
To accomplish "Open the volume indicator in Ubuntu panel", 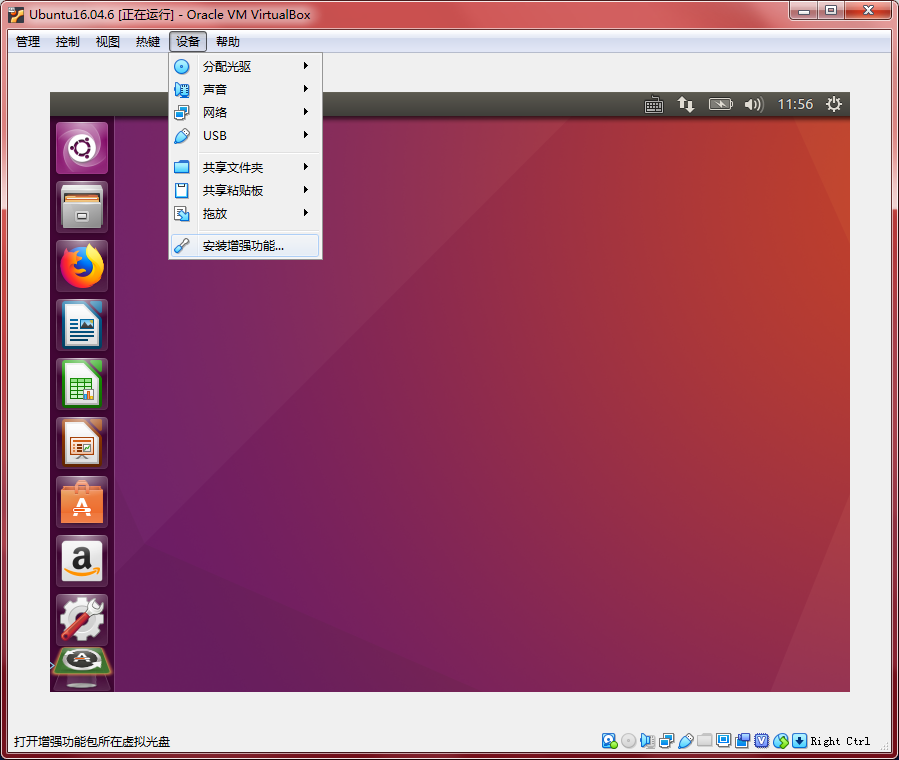I will point(754,104).
